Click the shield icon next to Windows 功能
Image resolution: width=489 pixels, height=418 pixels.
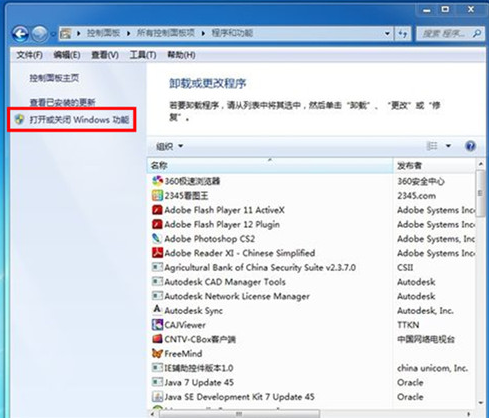(20, 119)
